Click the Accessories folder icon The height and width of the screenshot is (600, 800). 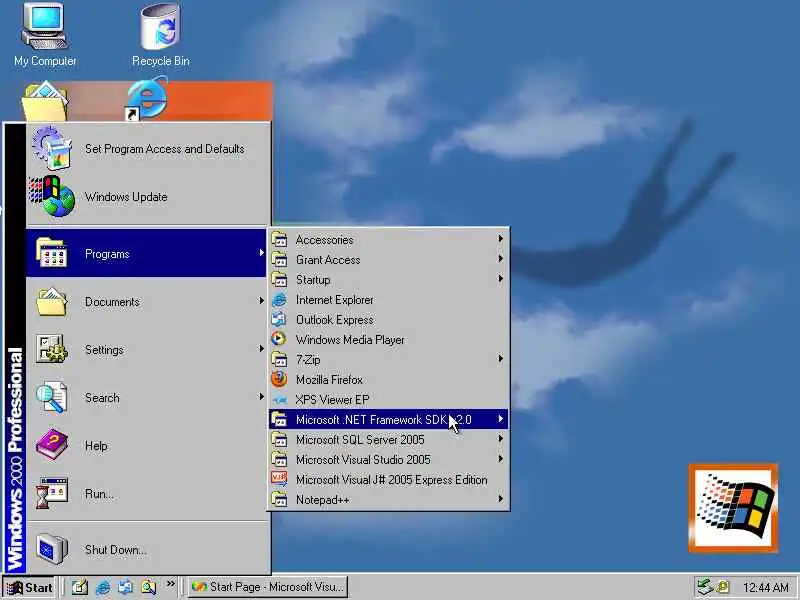coord(279,239)
